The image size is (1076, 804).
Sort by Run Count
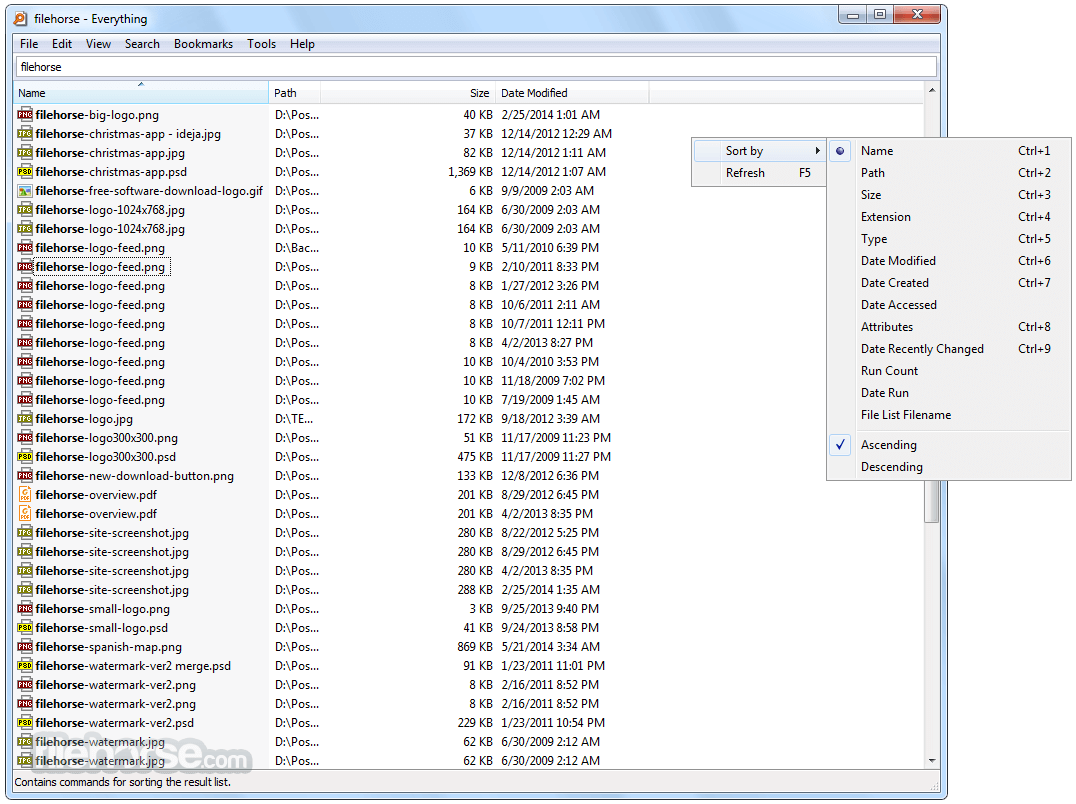949,370
